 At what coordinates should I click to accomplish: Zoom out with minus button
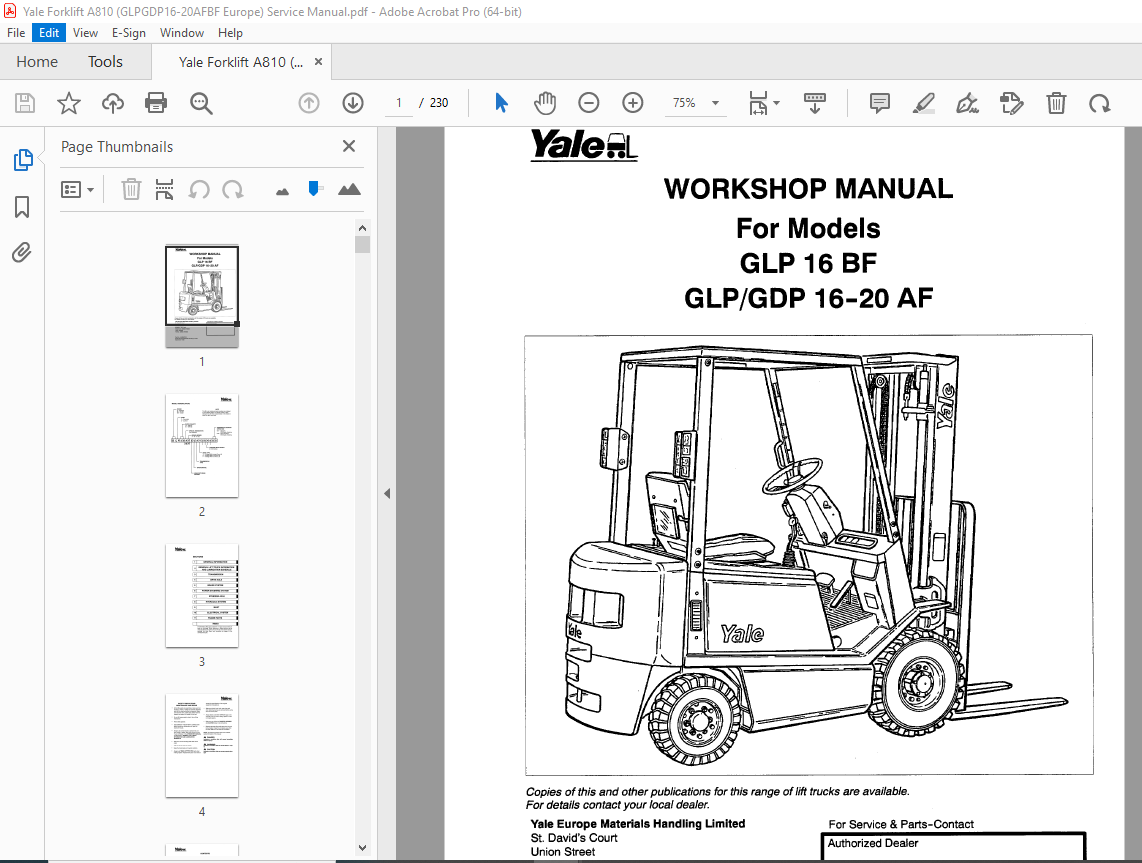tap(588, 103)
